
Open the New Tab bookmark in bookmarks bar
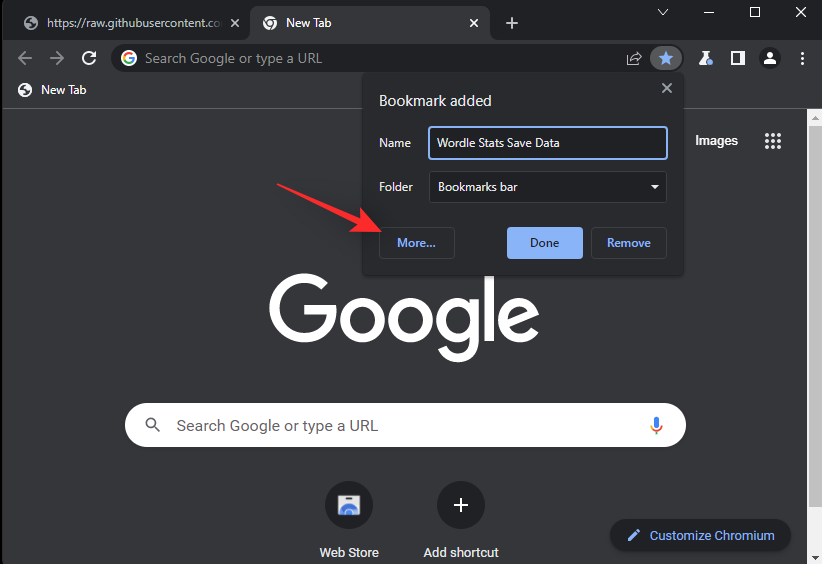coord(52,90)
